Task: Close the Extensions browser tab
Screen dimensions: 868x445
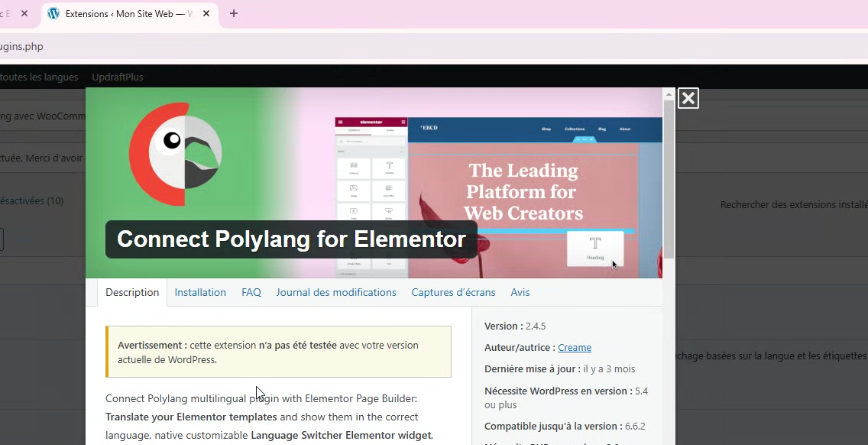Action: [x=206, y=14]
